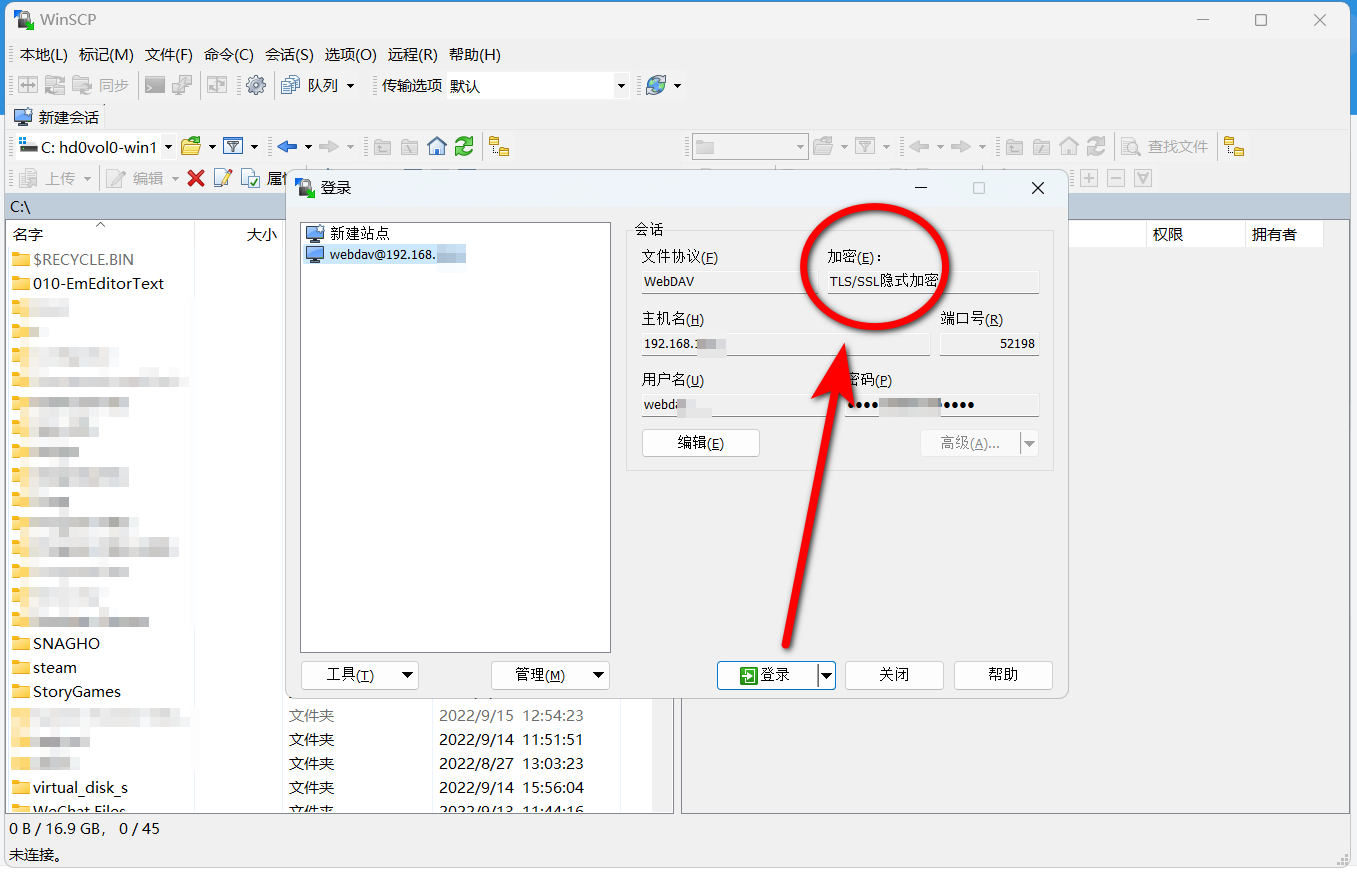Expand the local filter dropdown arrow
This screenshot has width=1357, height=873.
tap(254, 147)
